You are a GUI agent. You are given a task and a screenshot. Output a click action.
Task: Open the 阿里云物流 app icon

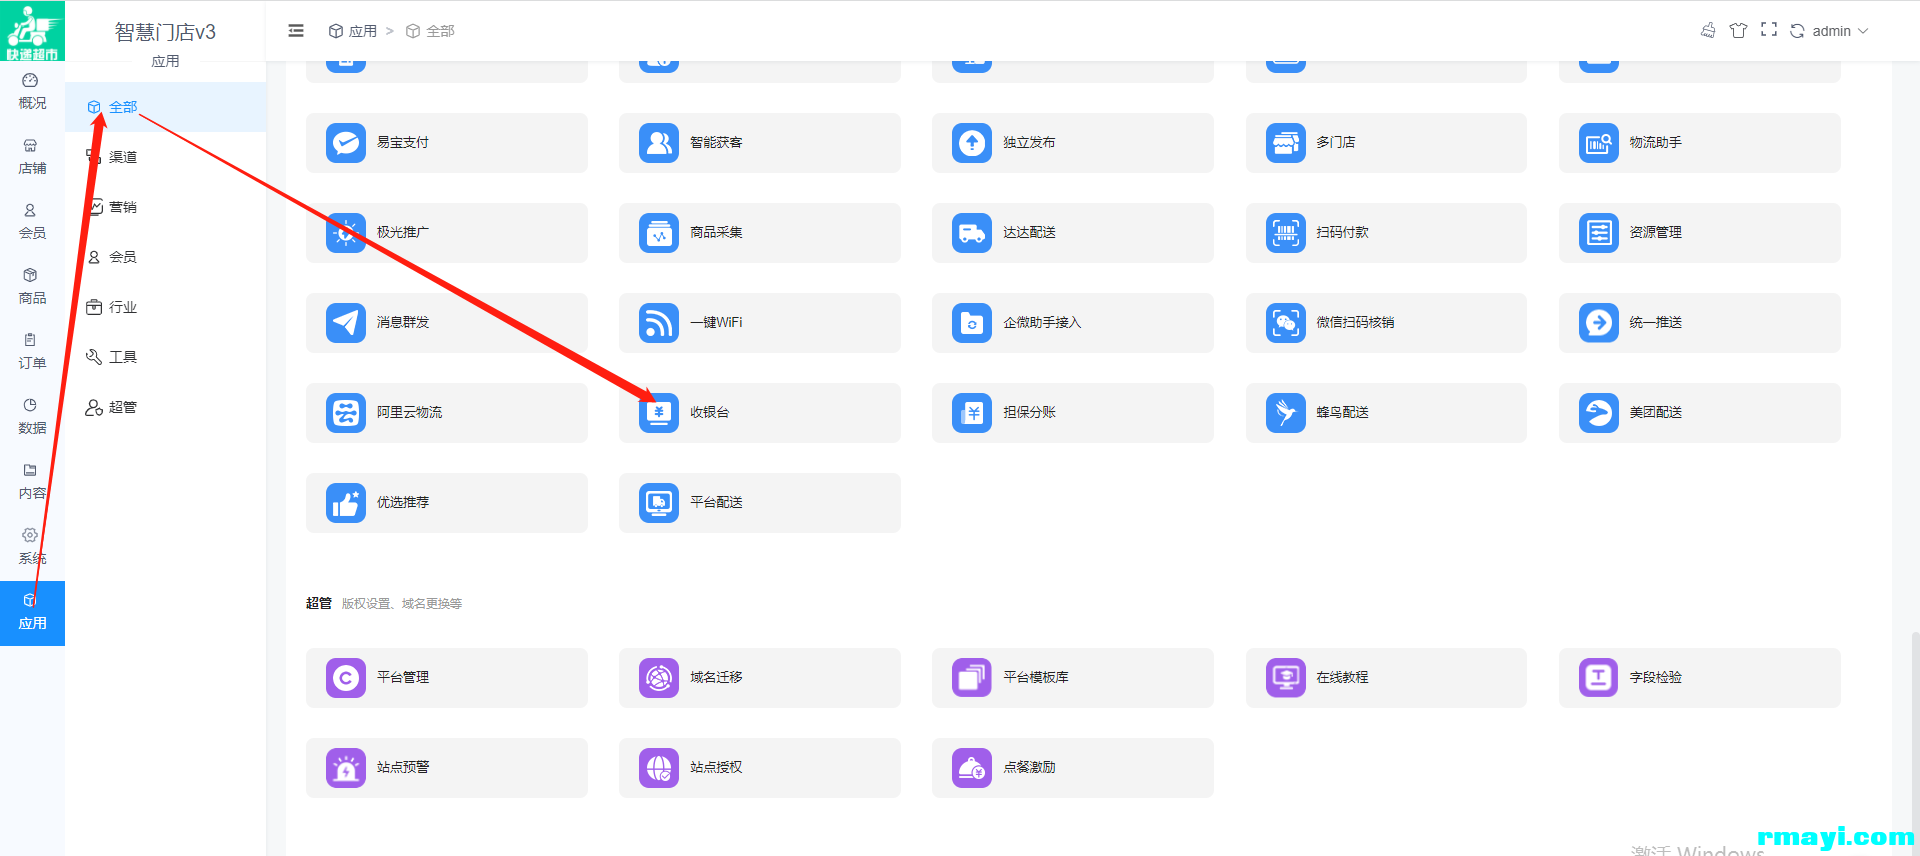tap(346, 413)
